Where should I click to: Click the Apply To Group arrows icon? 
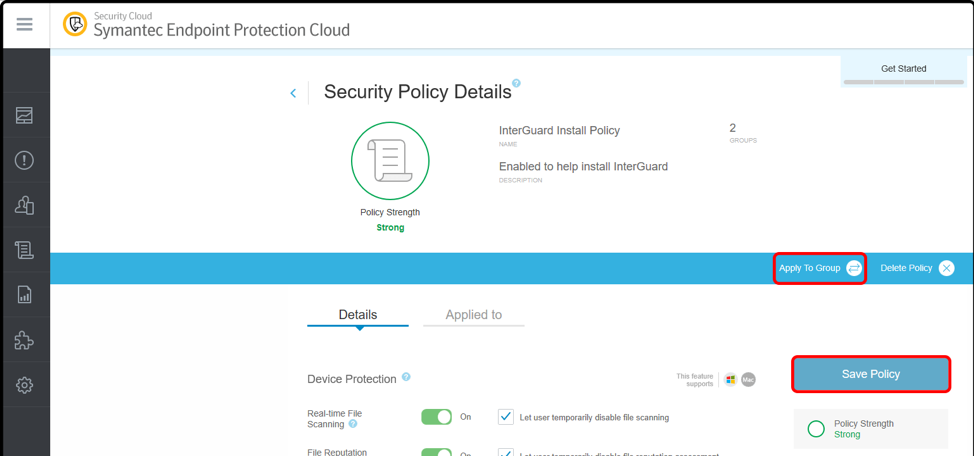click(x=854, y=268)
